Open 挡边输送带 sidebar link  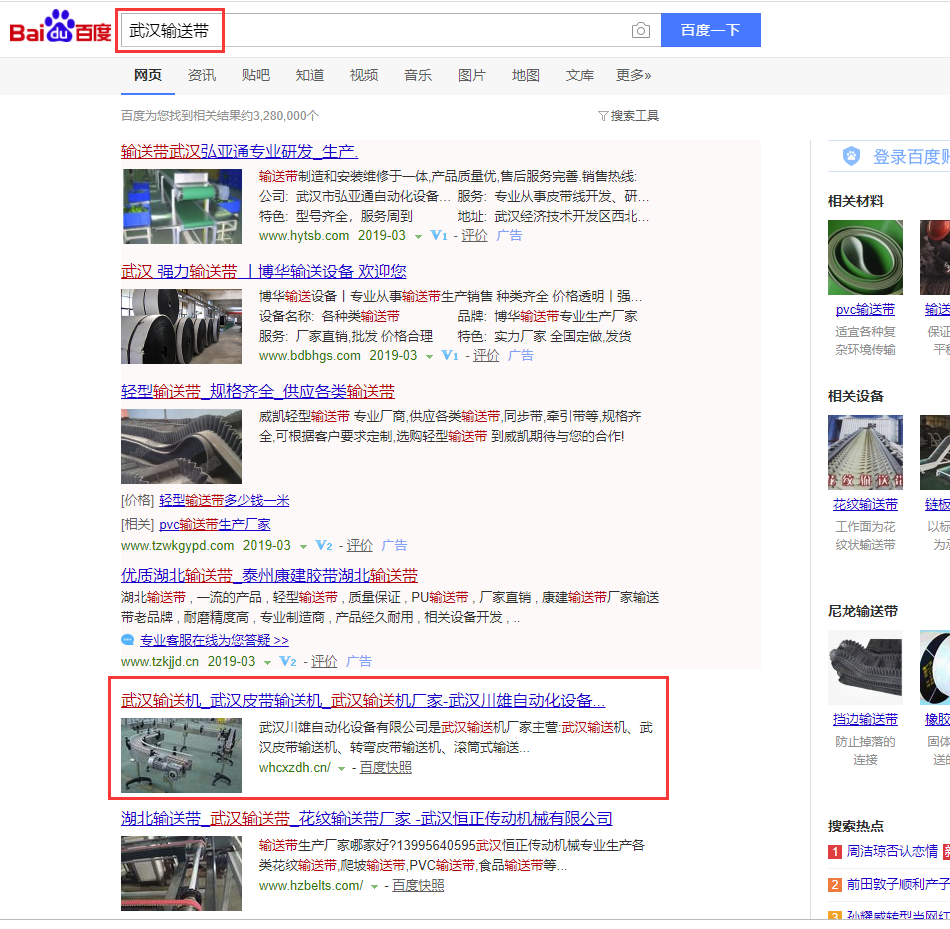pyautogui.click(x=865, y=719)
